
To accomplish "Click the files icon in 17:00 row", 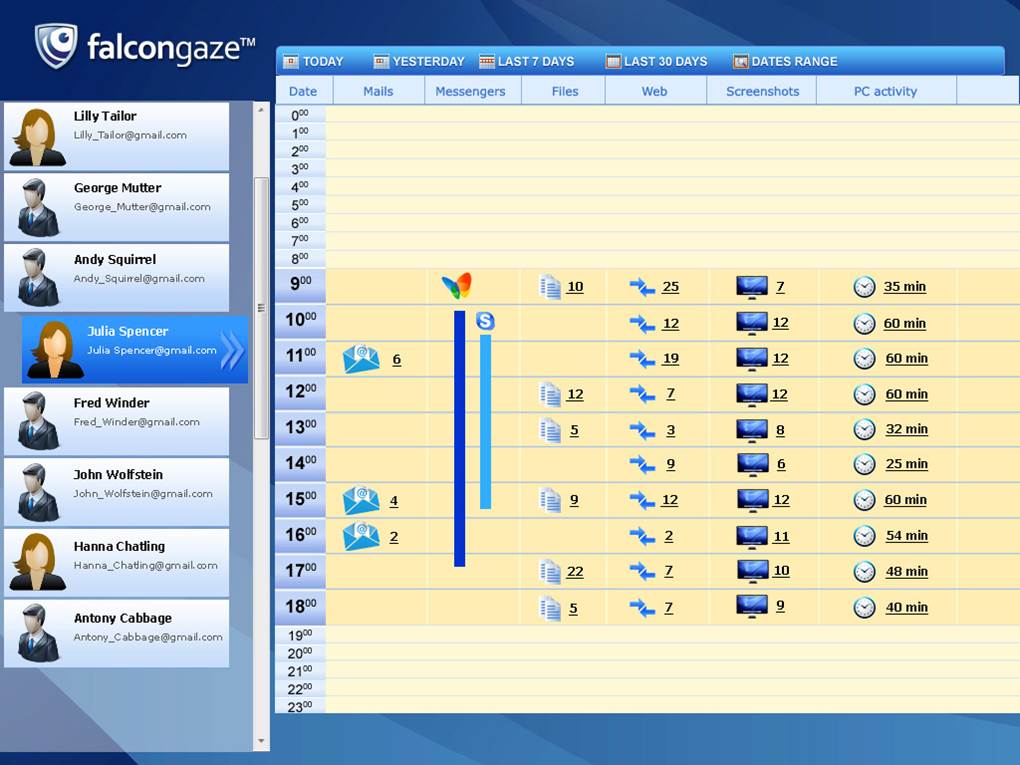I will pyautogui.click(x=550, y=571).
